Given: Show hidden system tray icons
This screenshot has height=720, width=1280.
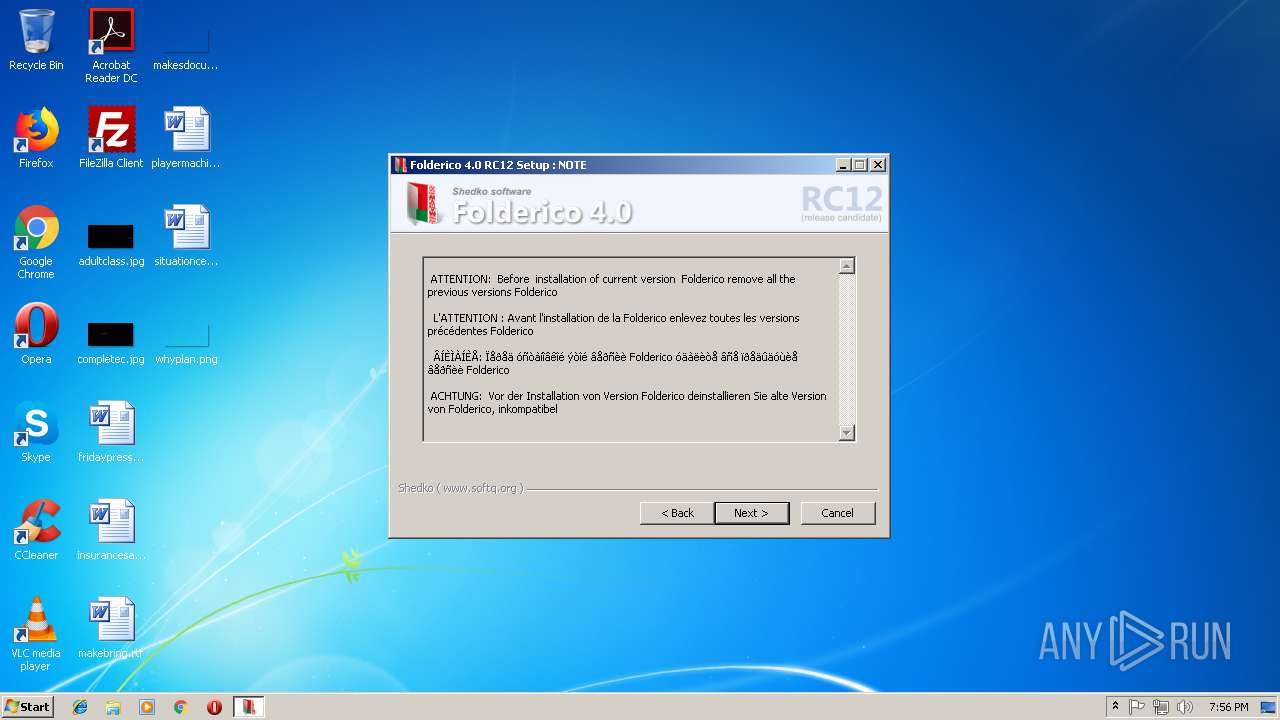Looking at the screenshot, I should 1115,706.
